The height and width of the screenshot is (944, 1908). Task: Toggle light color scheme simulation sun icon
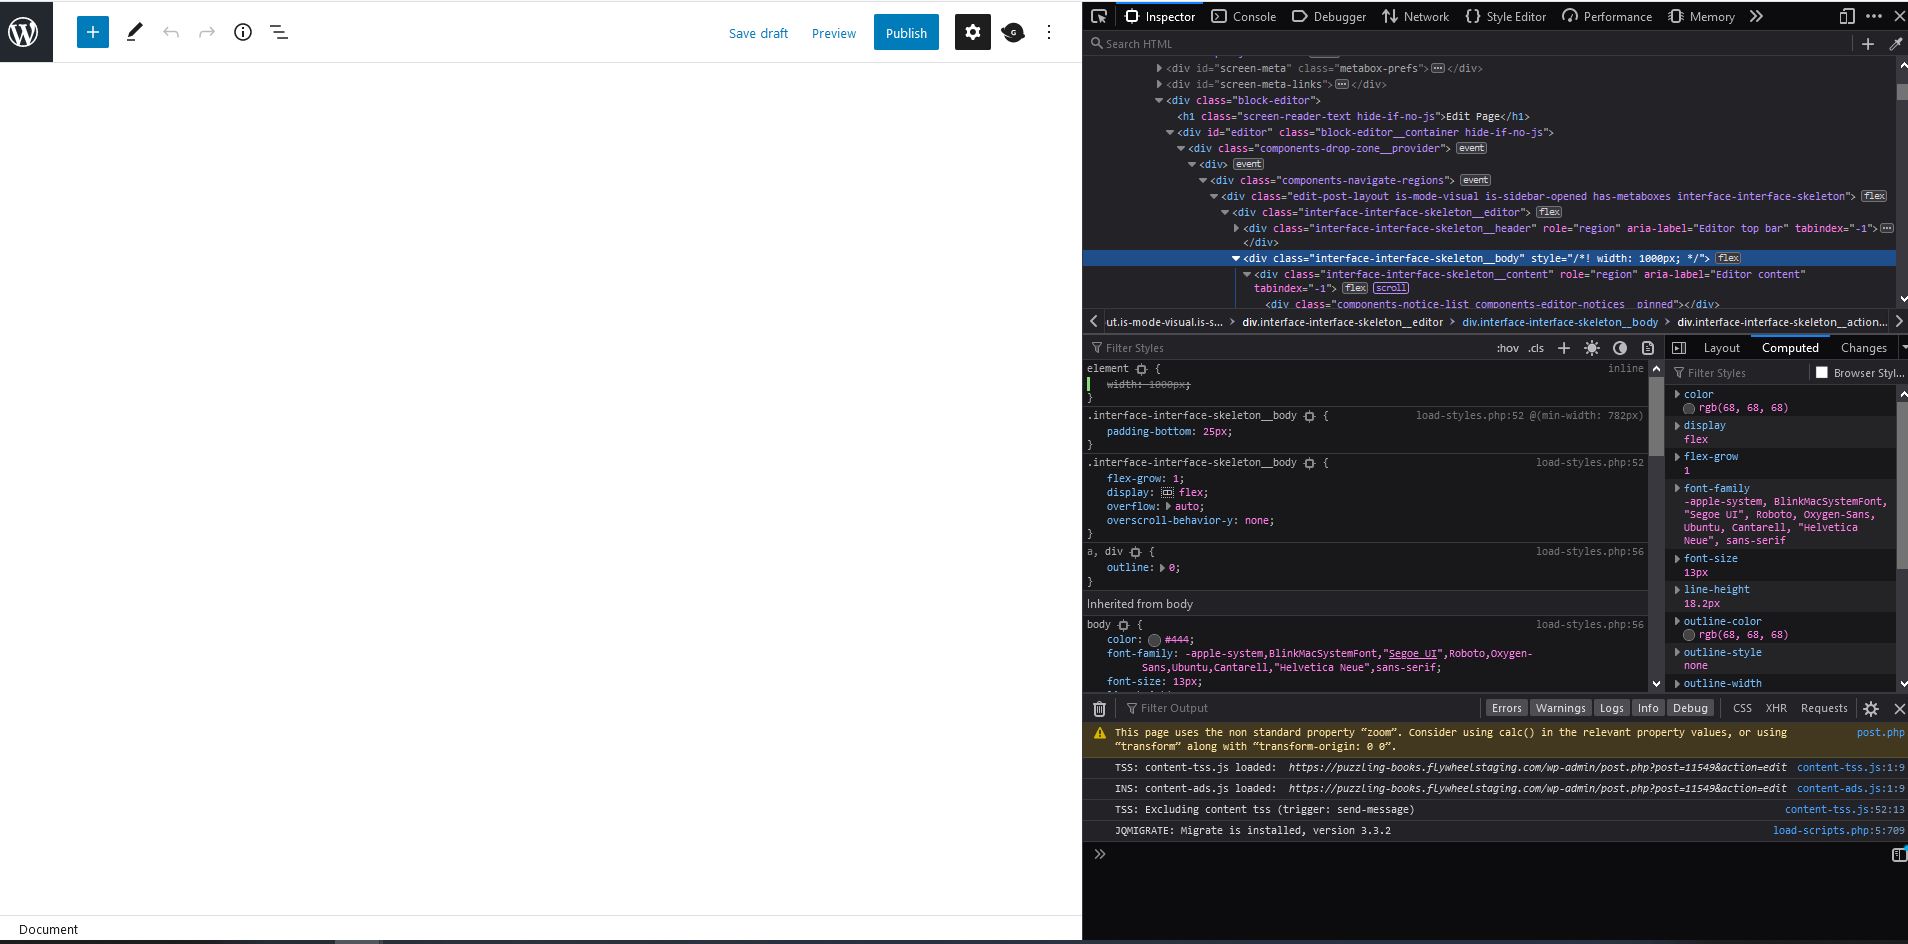1592,348
